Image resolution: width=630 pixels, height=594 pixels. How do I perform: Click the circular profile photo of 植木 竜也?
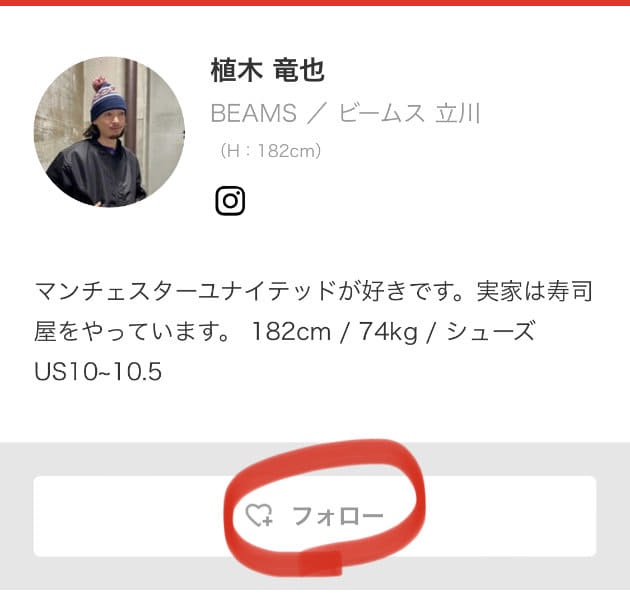click(x=109, y=132)
